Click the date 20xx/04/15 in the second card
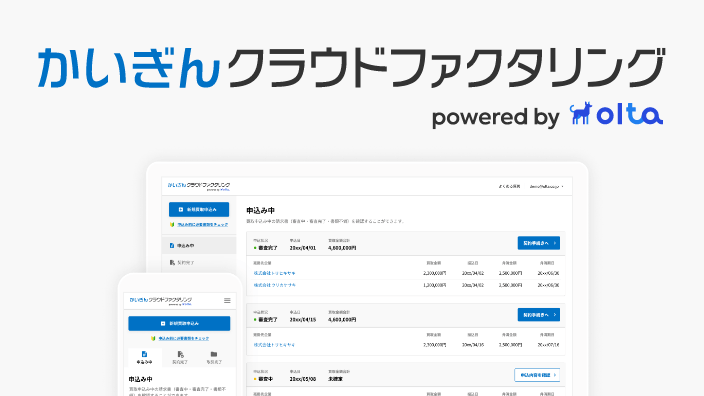Viewport: 704px width, 396px height. point(303,320)
